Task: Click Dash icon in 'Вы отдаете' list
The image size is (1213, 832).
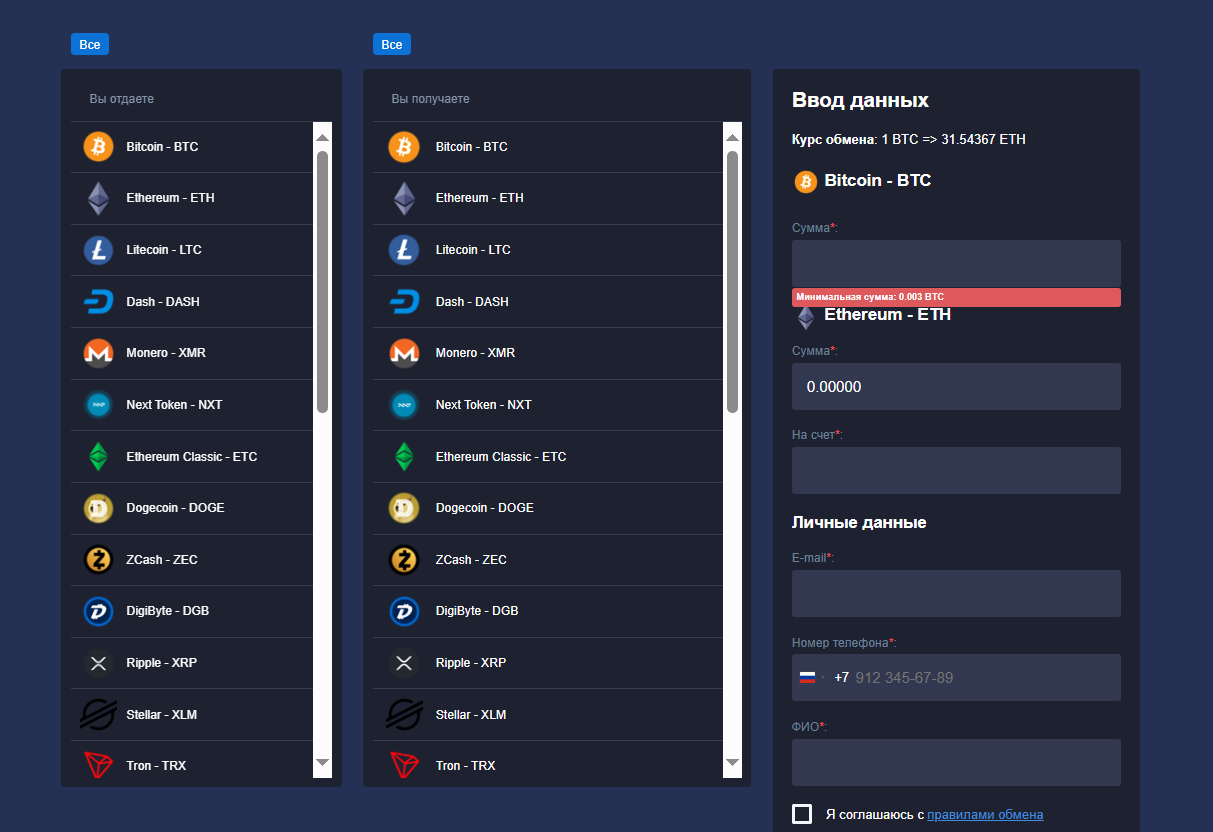Action: [x=98, y=302]
